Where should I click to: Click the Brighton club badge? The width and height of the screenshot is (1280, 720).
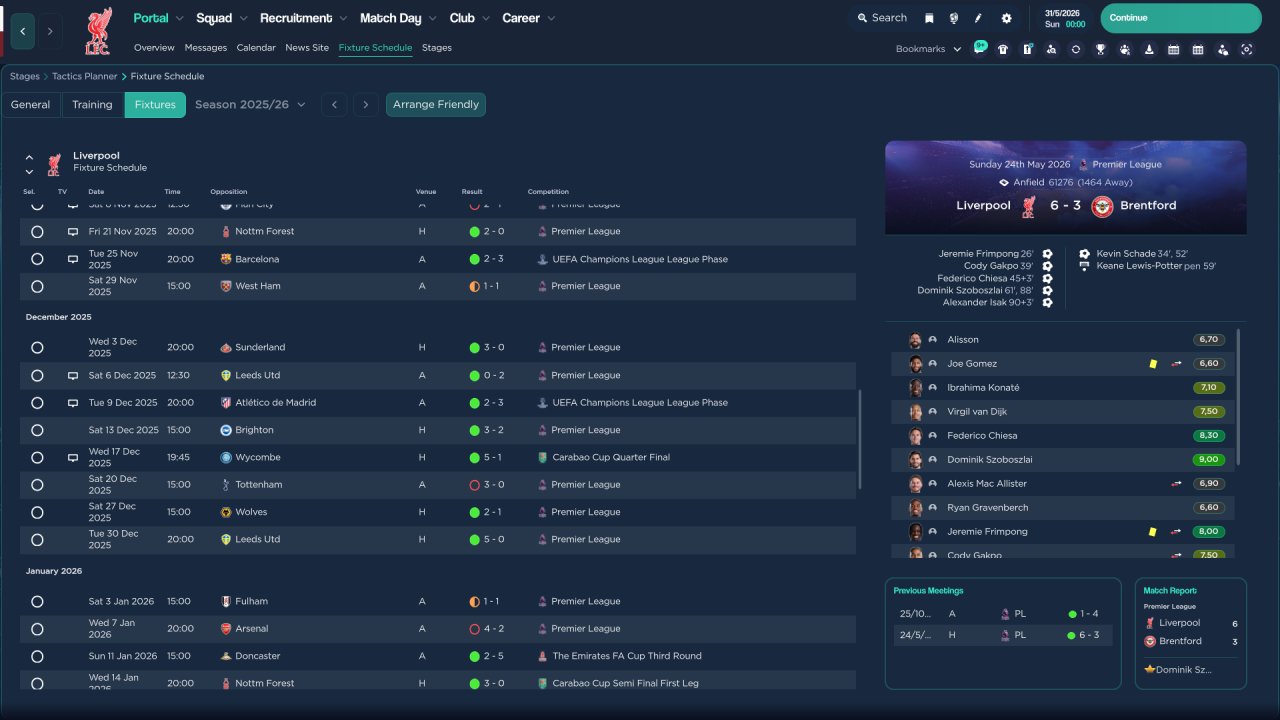click(226, 430)
